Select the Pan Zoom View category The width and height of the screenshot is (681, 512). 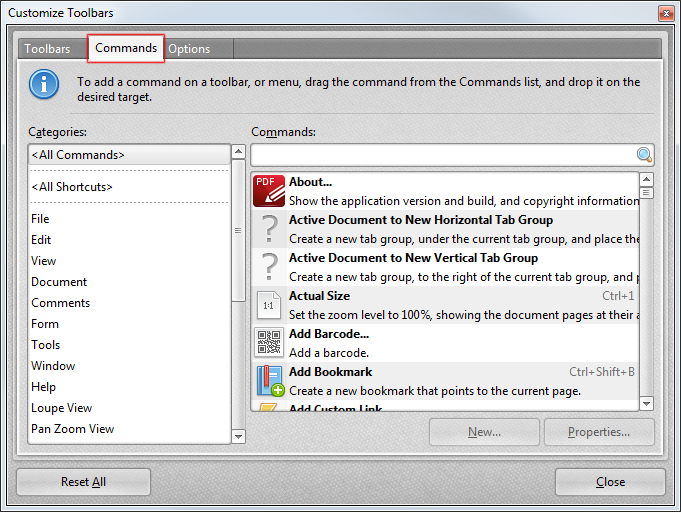click(x=129, y=429)
